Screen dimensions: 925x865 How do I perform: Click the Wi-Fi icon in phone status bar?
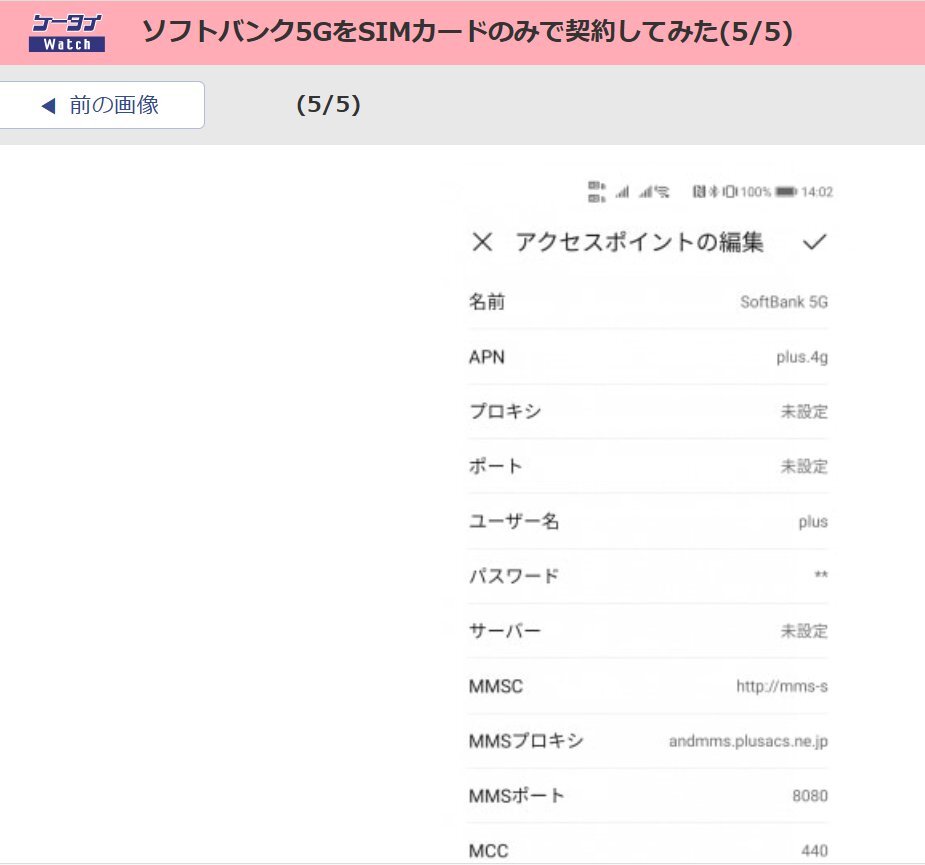pyautogui.click(x=661, y=192)
